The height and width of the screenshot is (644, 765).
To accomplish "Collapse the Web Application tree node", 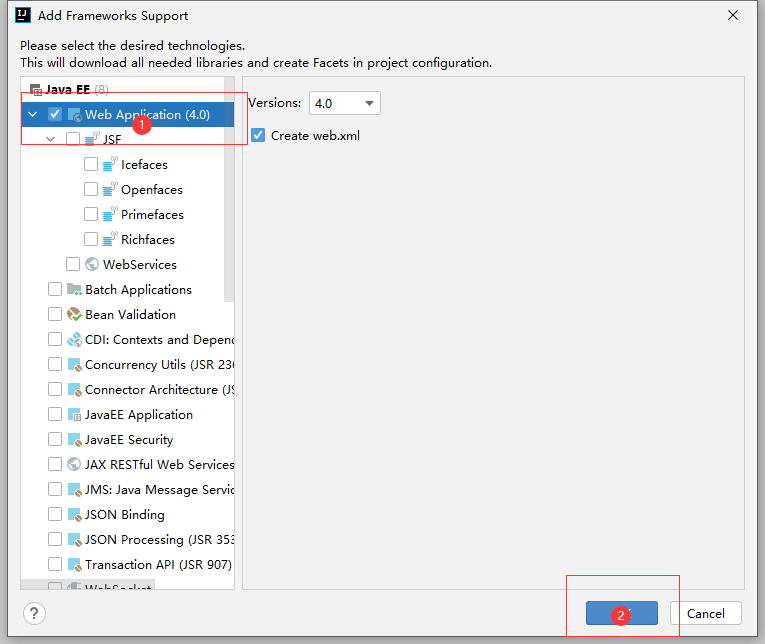I will [33, 115].
